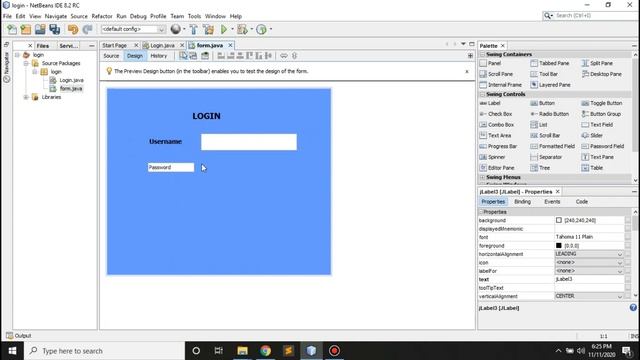Open the verticalAlignment CENTER dropdown
The width and height of the screenshot is (640, 360).
point(620,296)
